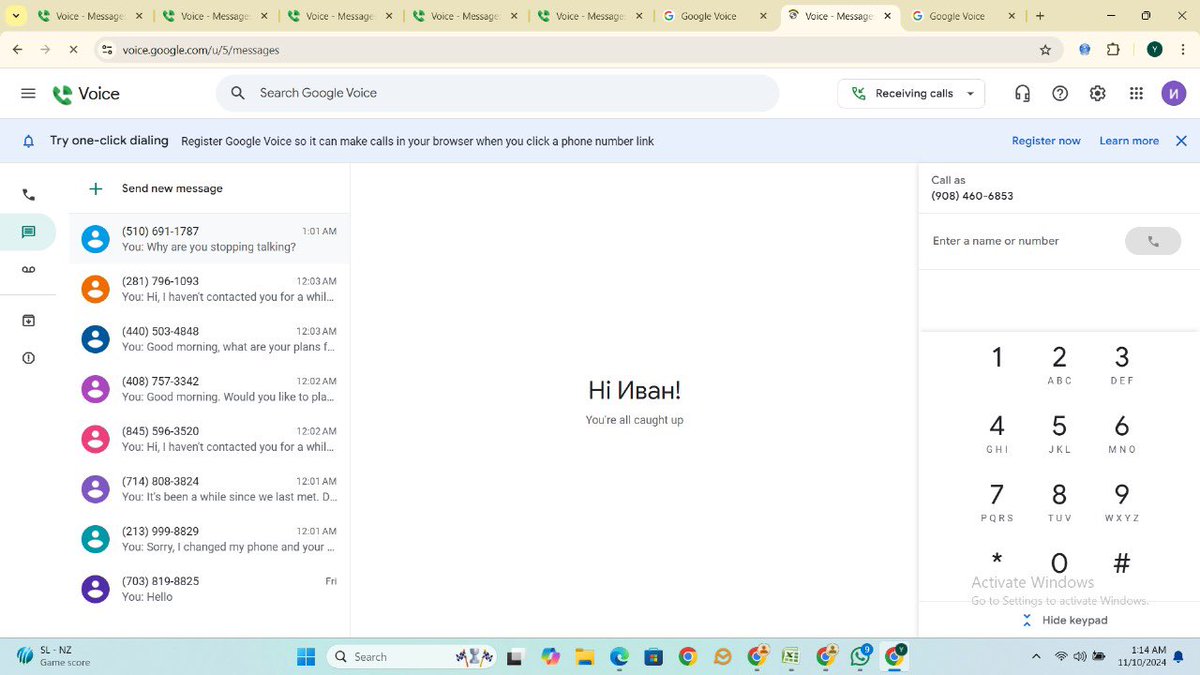1200x675 pixels.
Task: Open WhatsApp from the taskbar
Action: click(x=860, y=657)
